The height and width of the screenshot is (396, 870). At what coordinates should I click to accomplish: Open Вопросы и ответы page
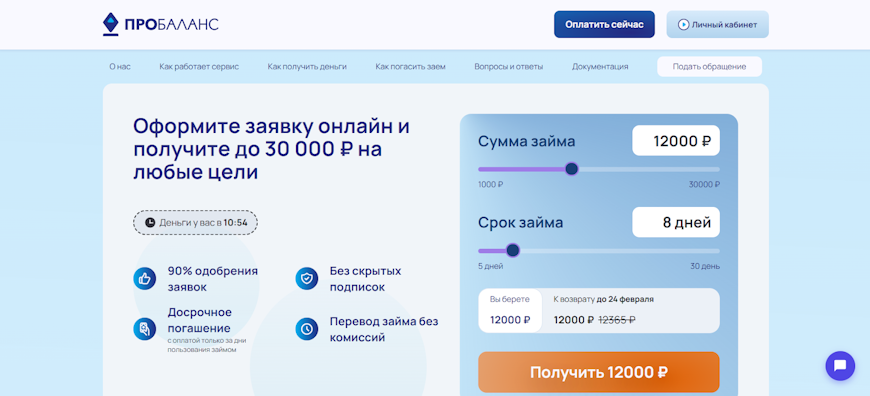pyautogui.click(x=509, y=67)
